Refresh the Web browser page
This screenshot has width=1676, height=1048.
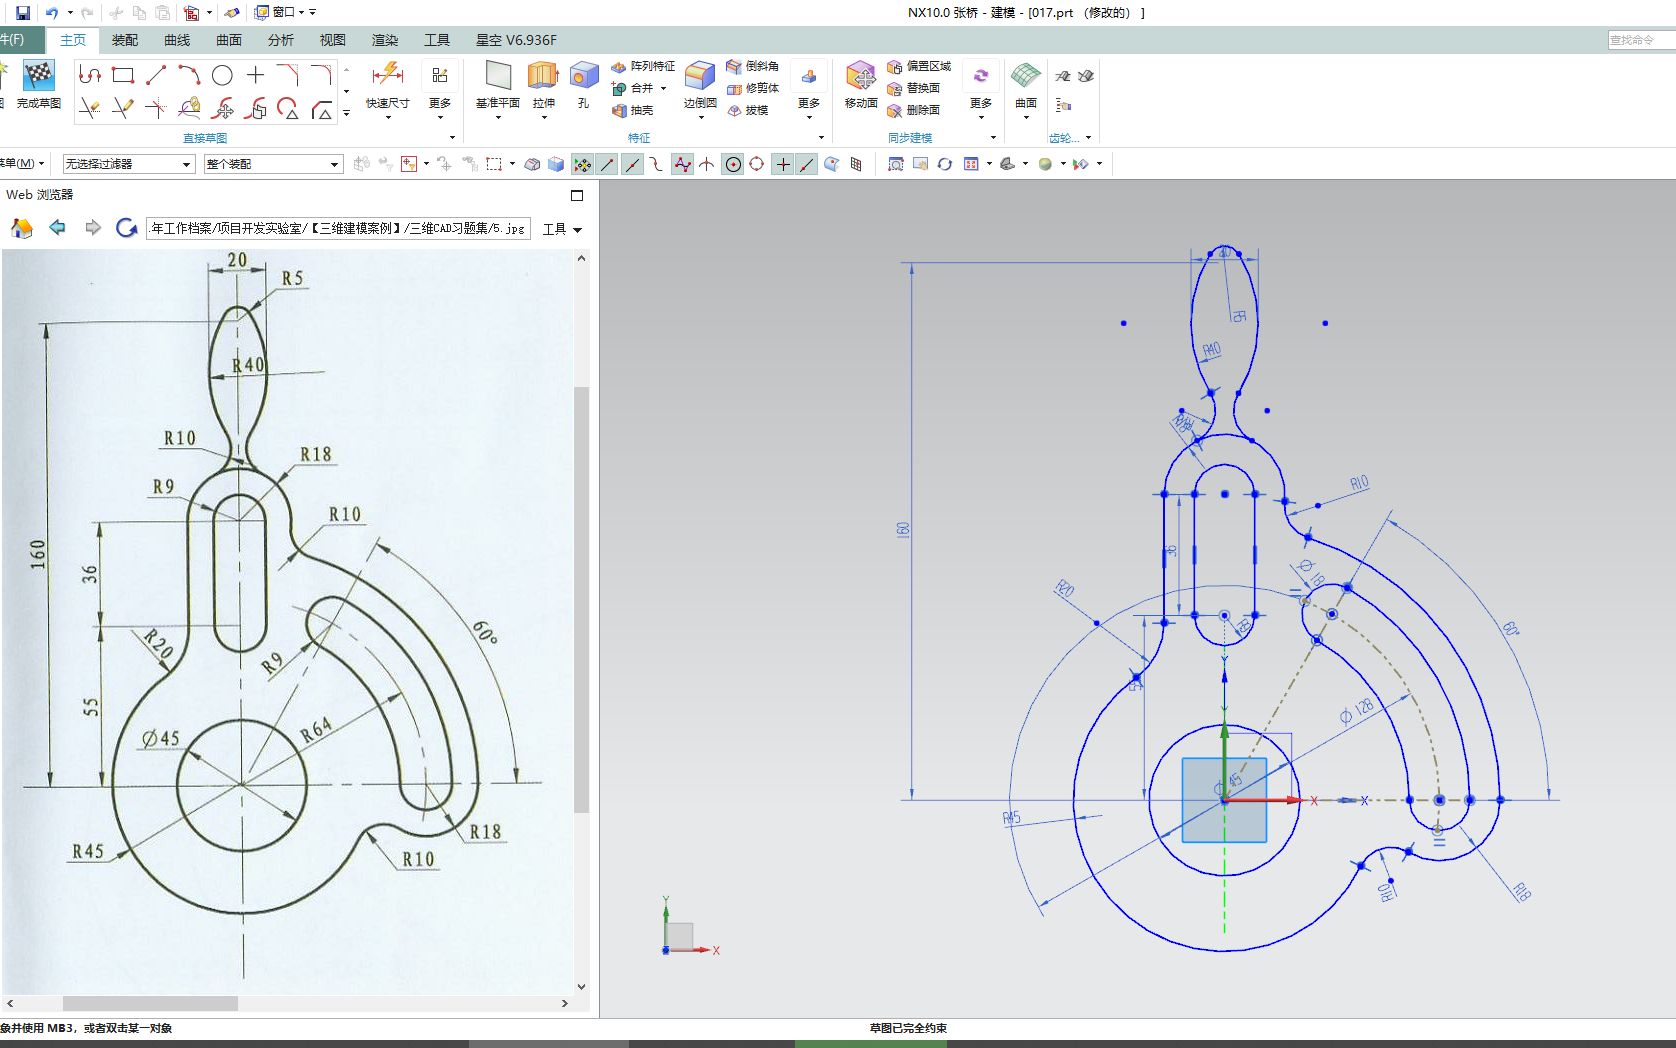coord(127,228)
